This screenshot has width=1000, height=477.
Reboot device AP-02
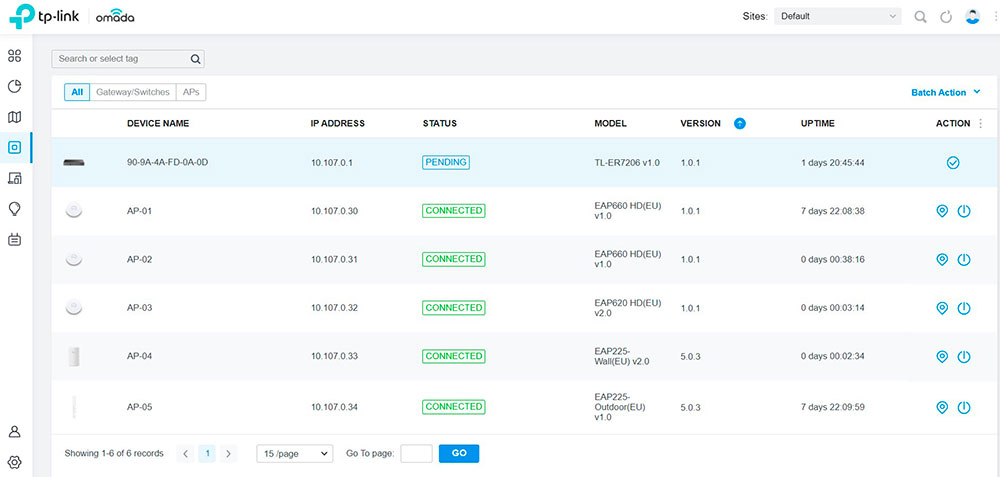click(964, 260)
